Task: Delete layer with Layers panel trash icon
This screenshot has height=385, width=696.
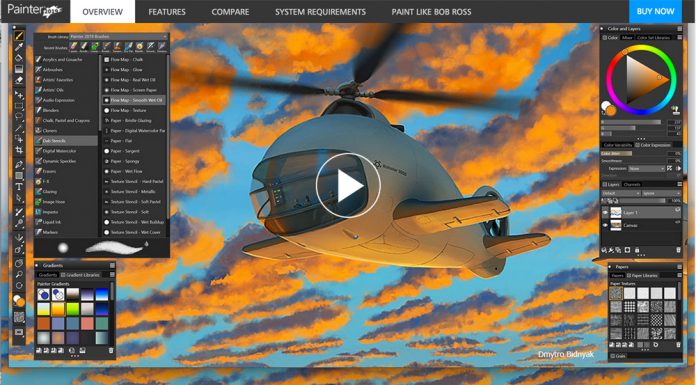Action: pos(678,250)
